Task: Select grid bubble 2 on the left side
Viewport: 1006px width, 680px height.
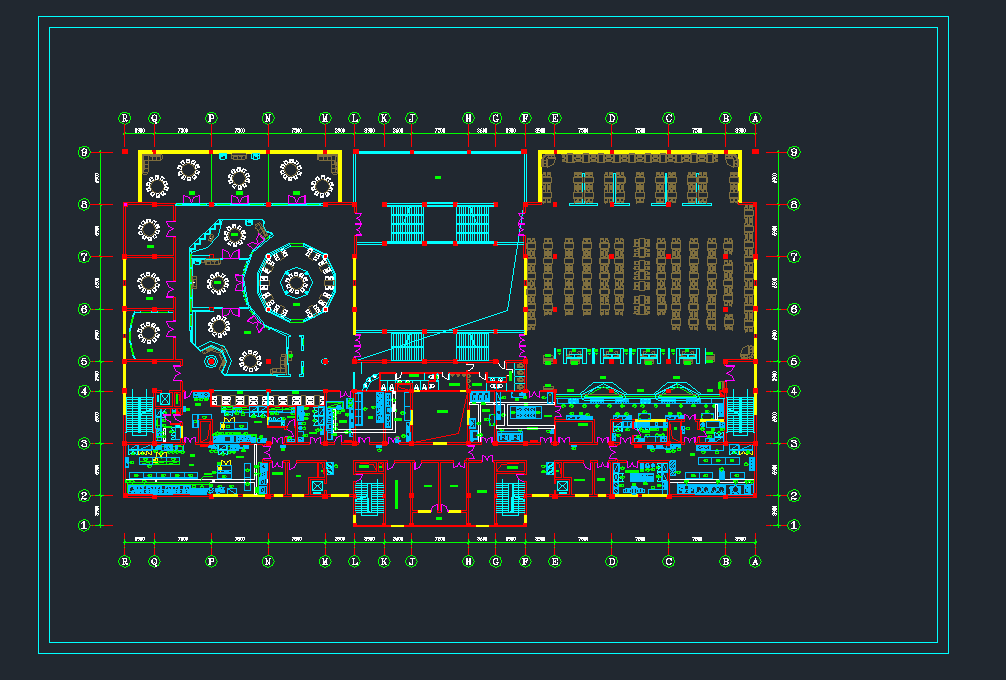Action: click(x=85, y=495)
